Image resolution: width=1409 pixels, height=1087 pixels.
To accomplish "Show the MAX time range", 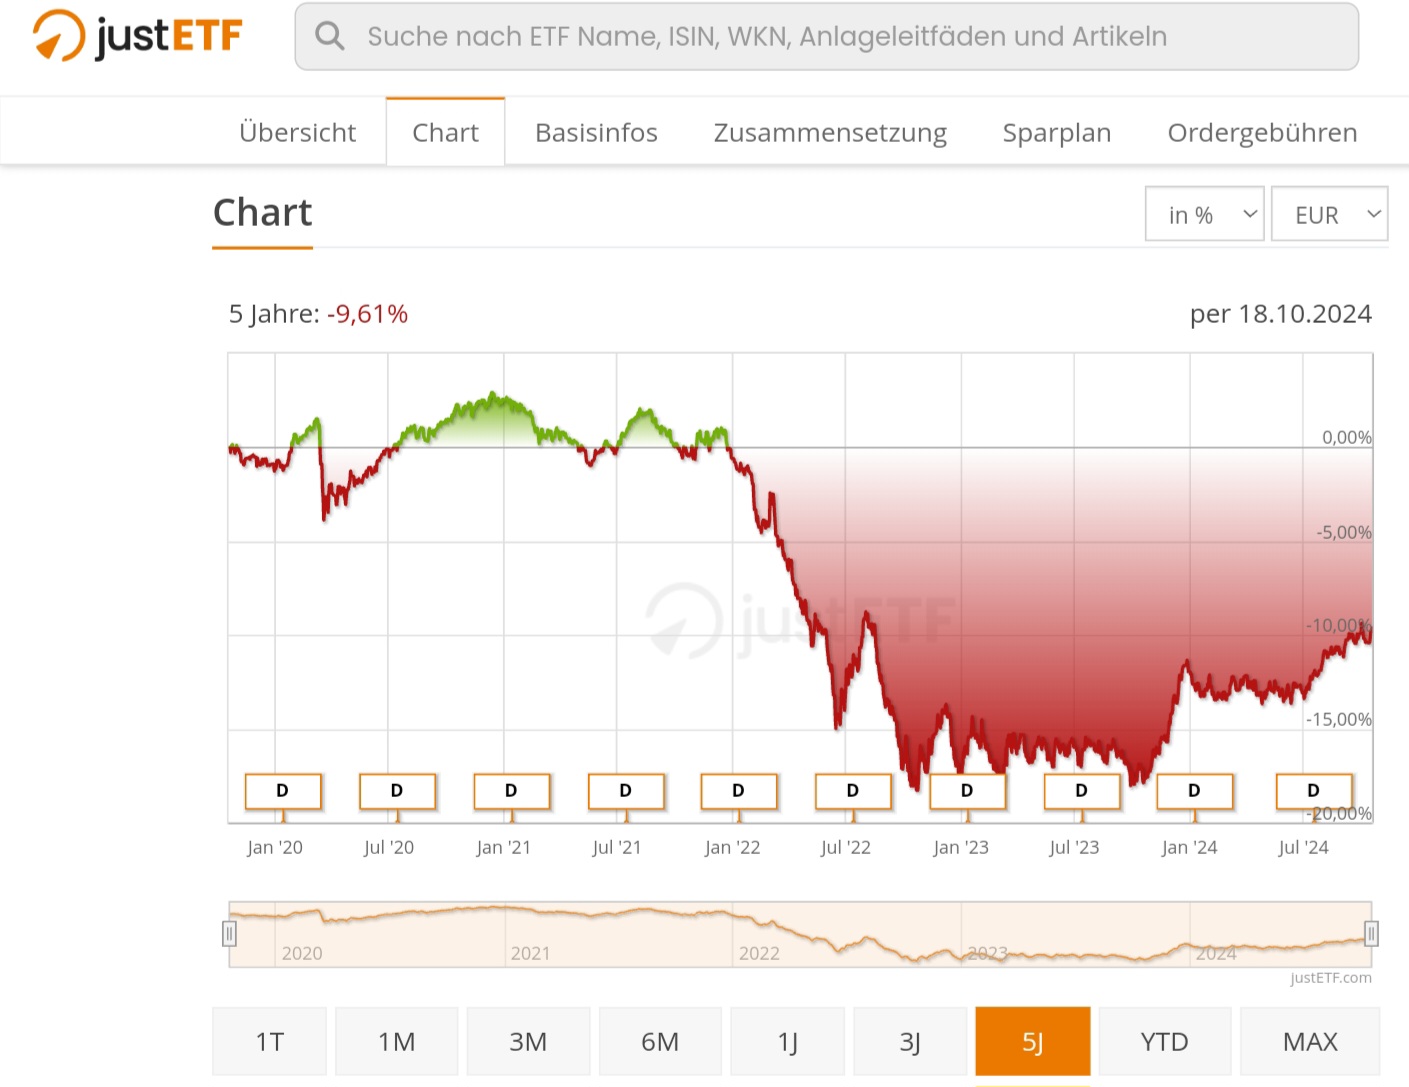I will [x=1310, y=1042].
